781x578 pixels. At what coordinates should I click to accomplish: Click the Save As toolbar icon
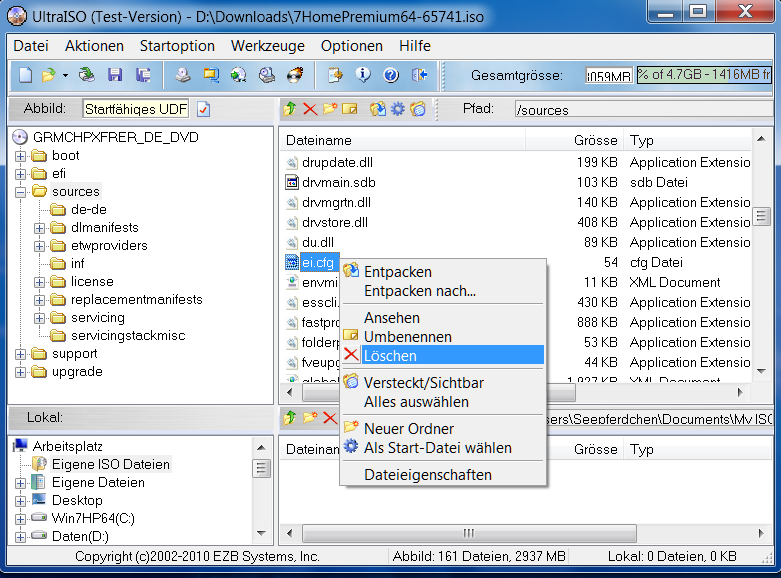(143, 75)
